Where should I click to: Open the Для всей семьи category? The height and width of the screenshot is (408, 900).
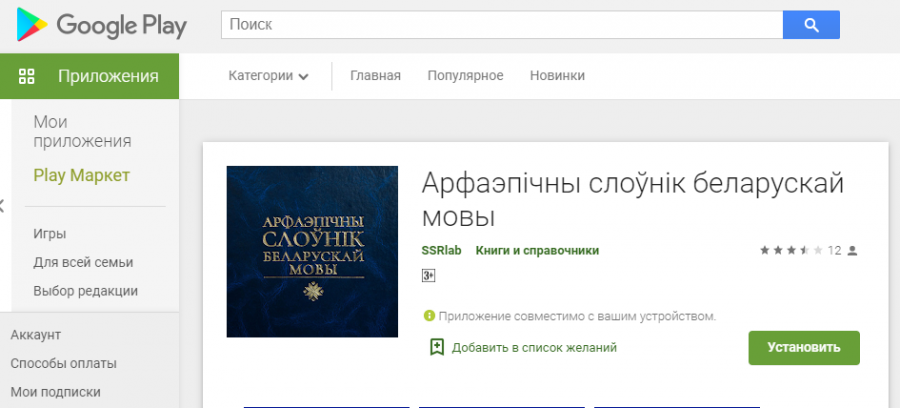[83, 263]
